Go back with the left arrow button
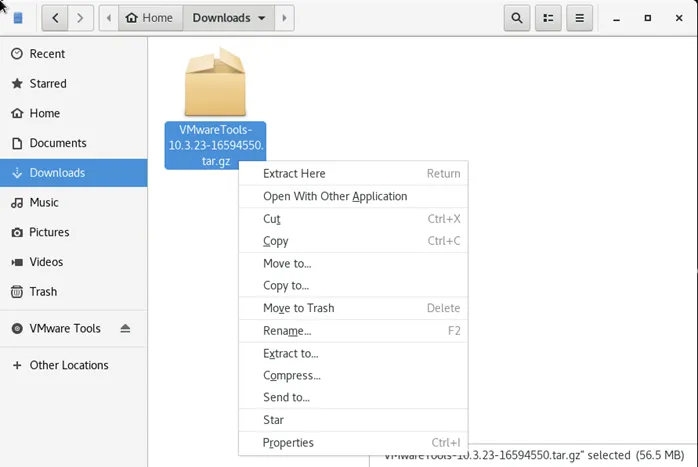698x467 pixels. [x=55, y=18]
